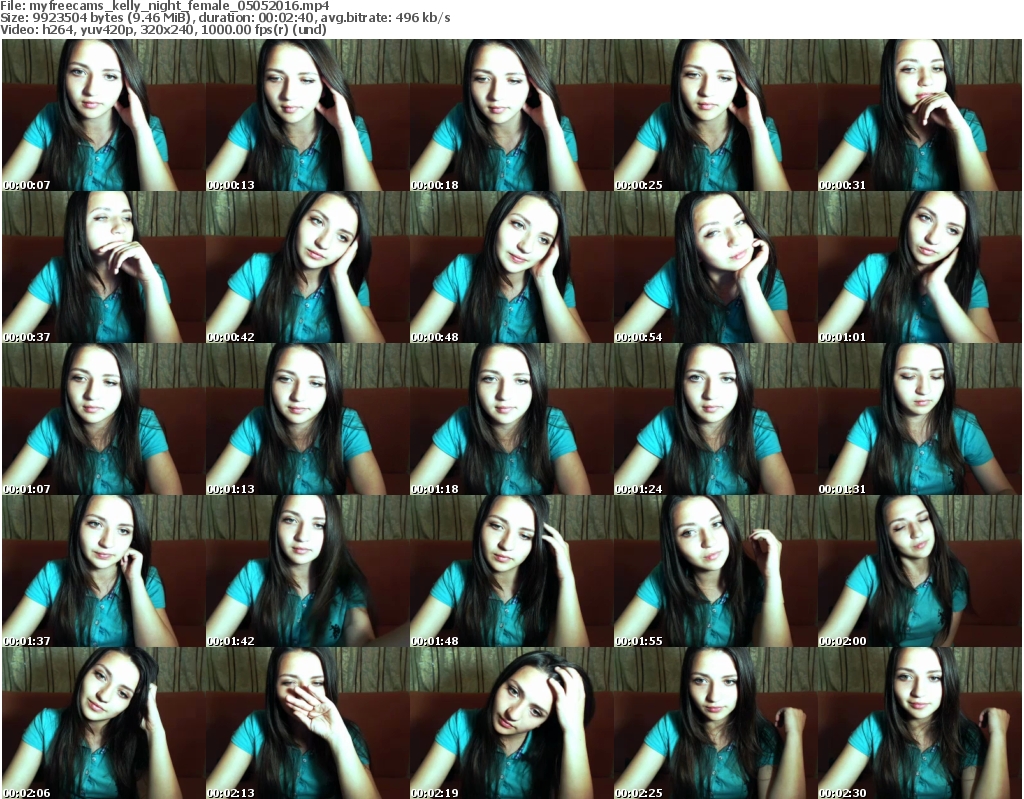This screenshot has width=1024, height=799.
Task: Click the header line starting with "Video: h264"
Action: (x=163, y=29)
